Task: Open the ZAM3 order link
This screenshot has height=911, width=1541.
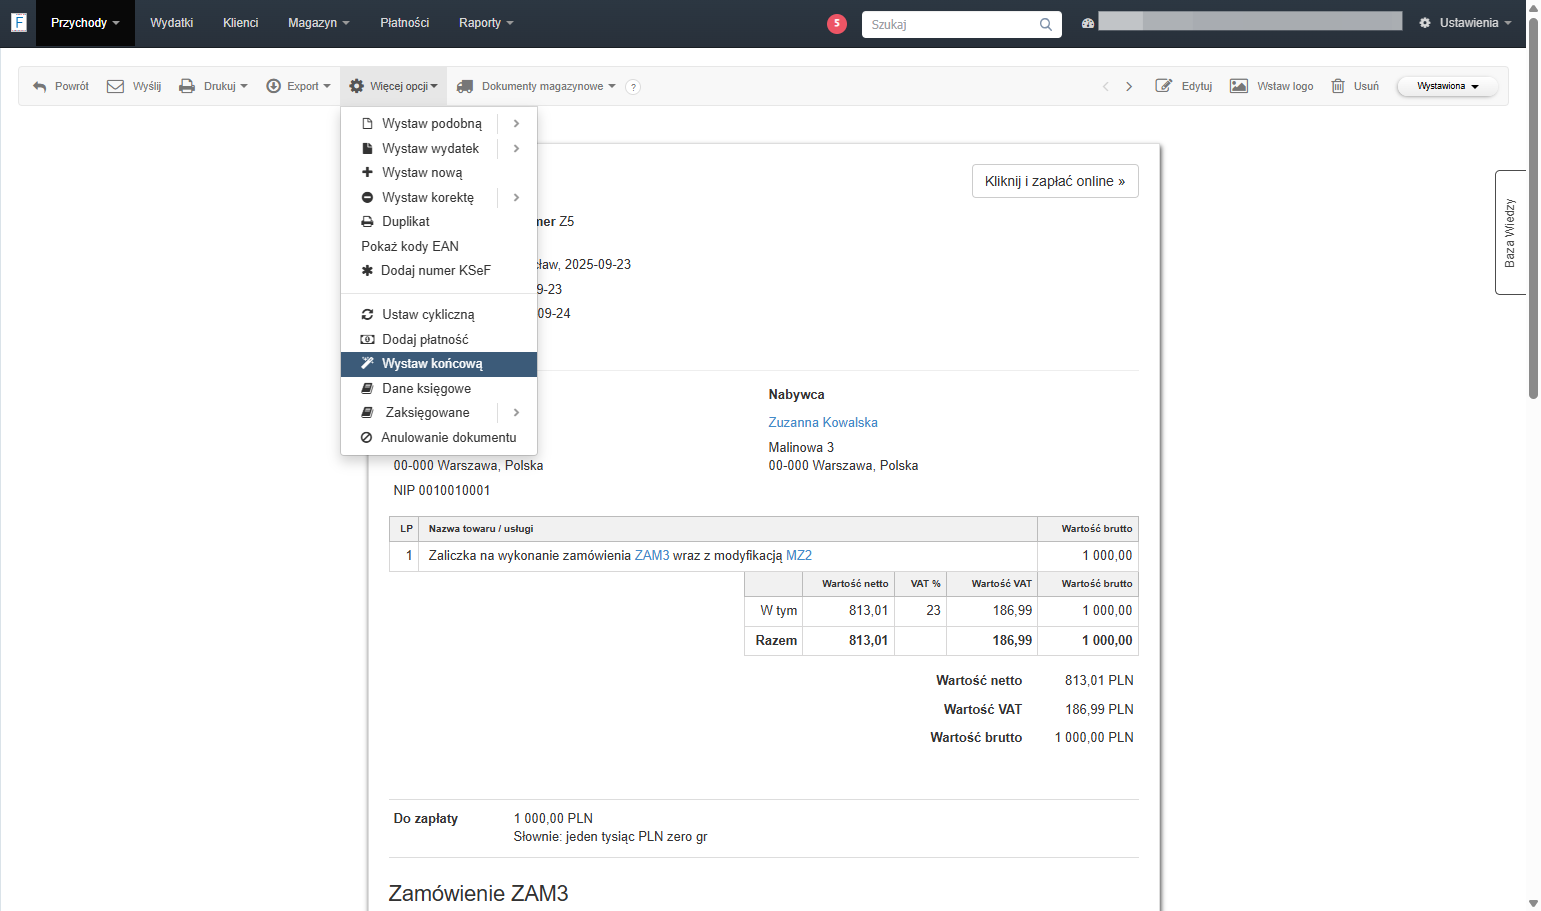Action: (652, 556)
